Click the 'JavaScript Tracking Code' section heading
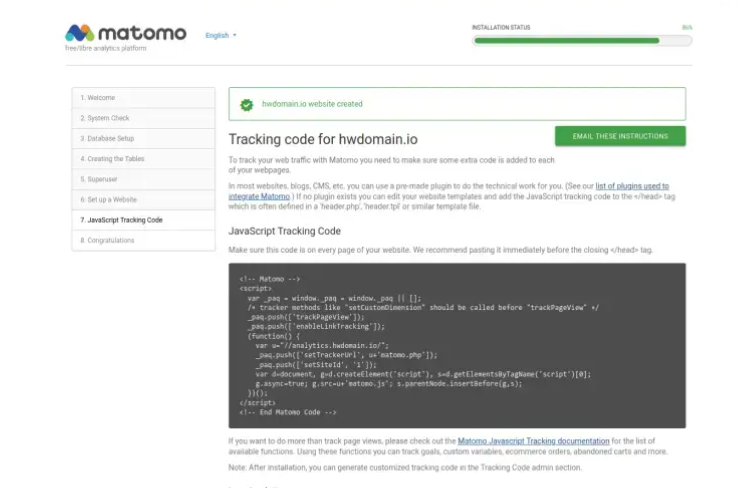This screenshot has height=488, width=743. tap(284, 231)
